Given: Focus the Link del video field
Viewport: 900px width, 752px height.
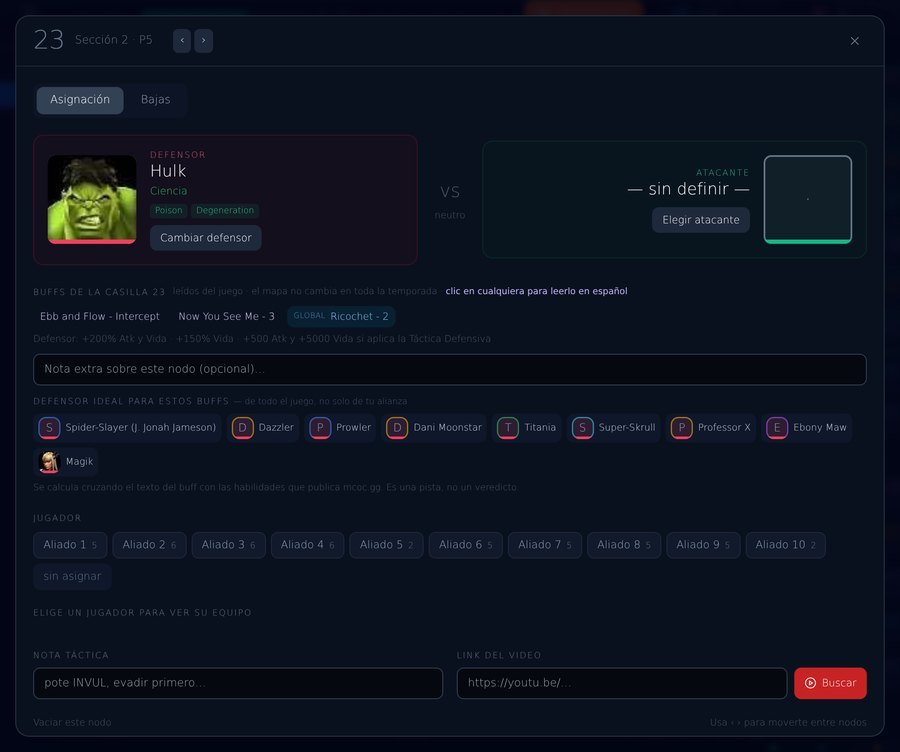Looking at the screenshot, I should coord(622,683).
